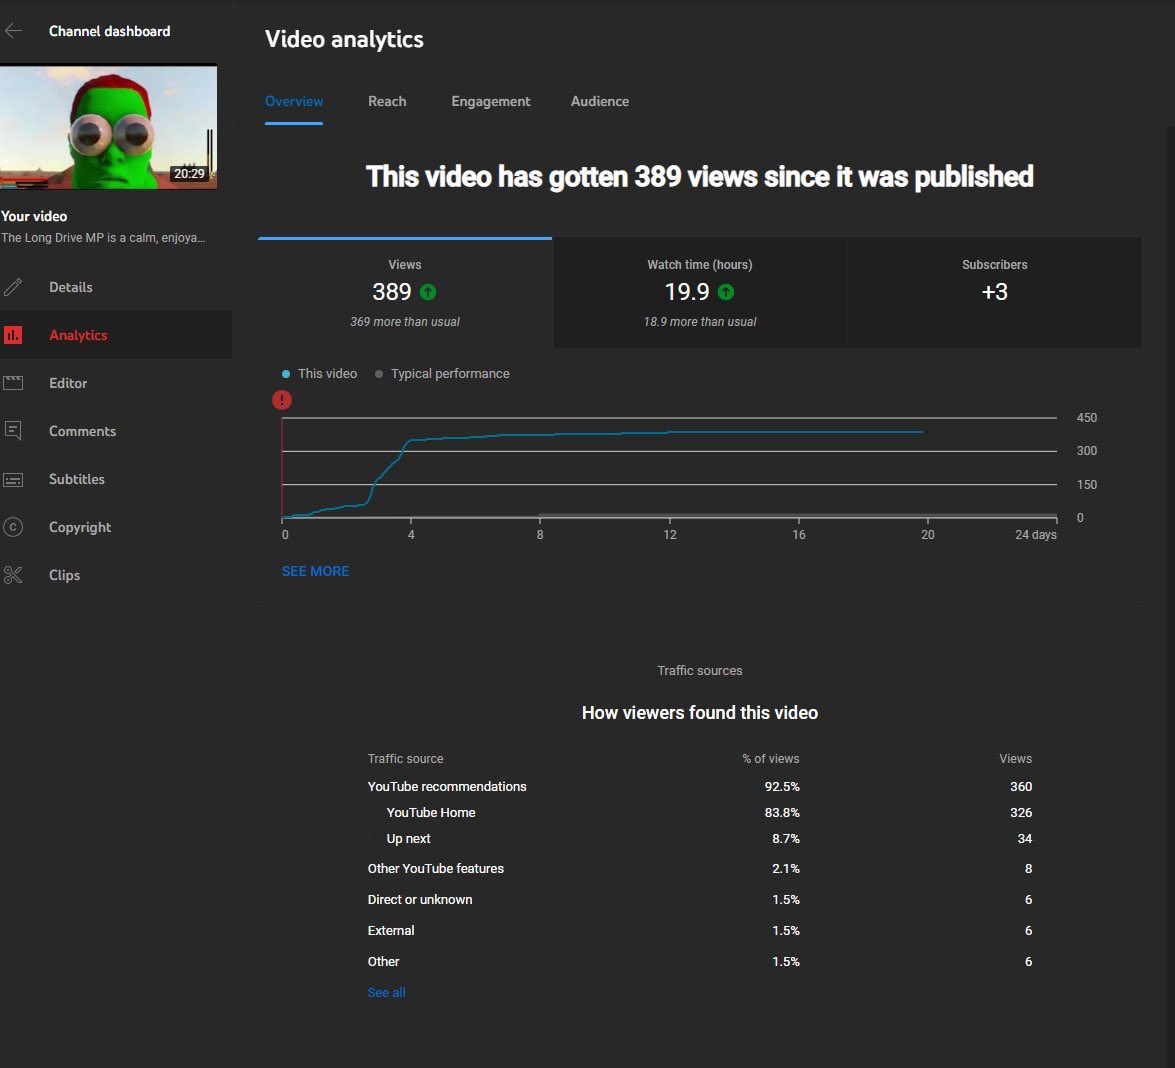Click the 450 y-axis label
This screenshot has height=1068, width=1175.
click(x=1087, y=417)
